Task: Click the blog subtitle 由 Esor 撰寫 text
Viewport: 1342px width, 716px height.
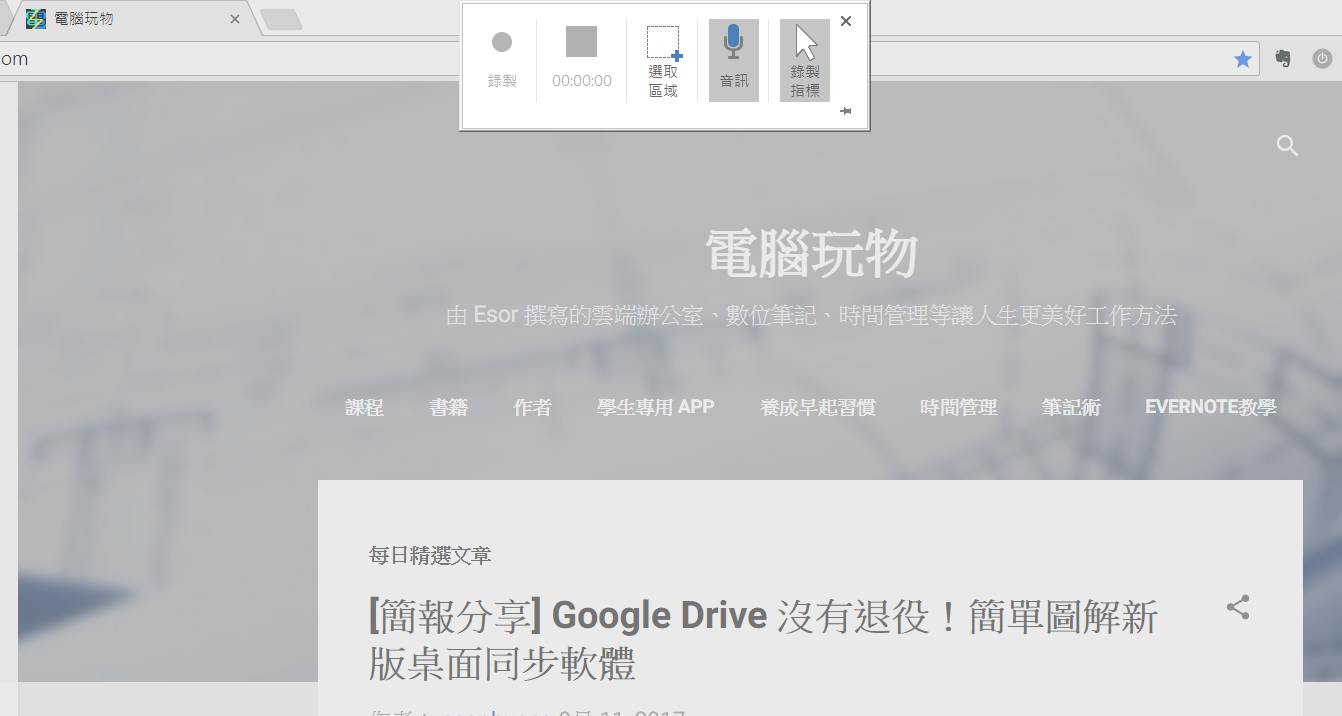Action: (x=811, y=316)
